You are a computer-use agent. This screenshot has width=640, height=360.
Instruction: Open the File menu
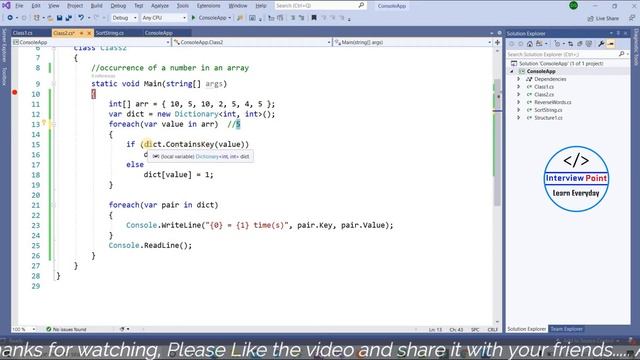click(x=19, y=6)
